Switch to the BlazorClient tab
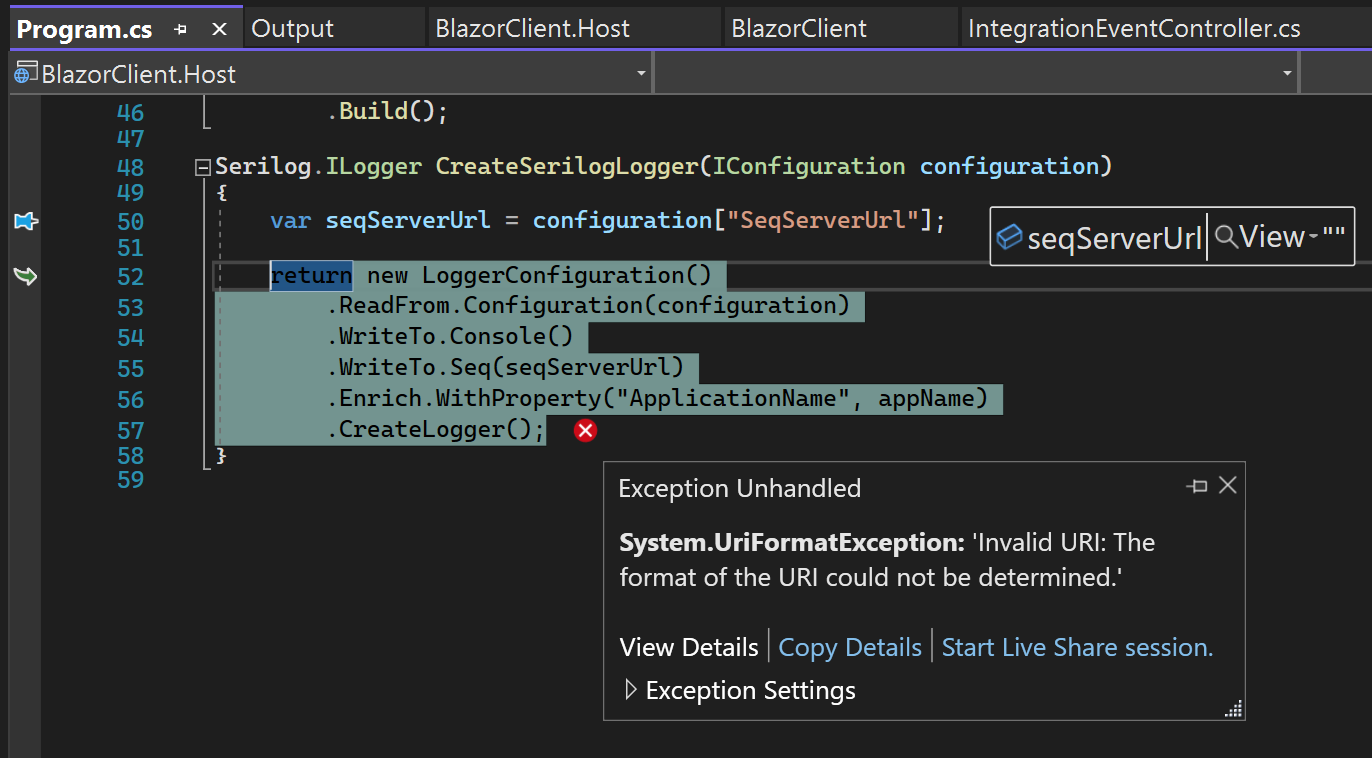1372x758 pixels. 797,28
